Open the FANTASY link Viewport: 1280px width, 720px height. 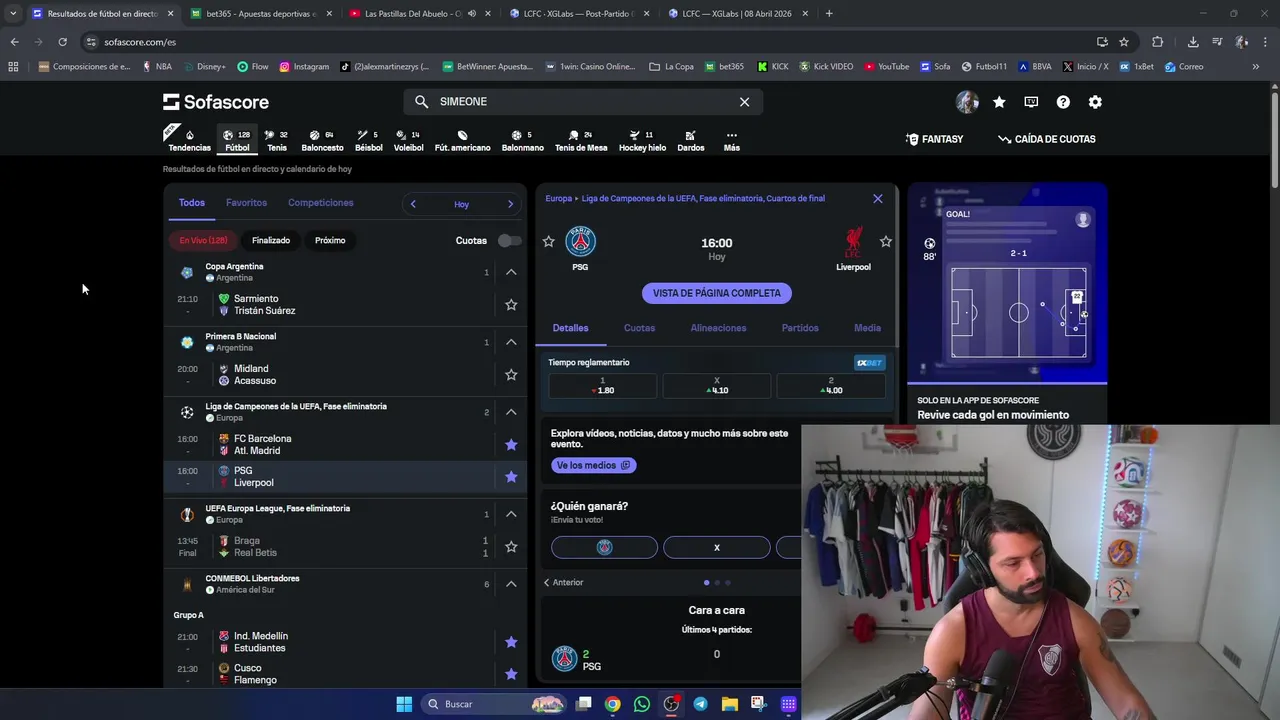point(934,139)
